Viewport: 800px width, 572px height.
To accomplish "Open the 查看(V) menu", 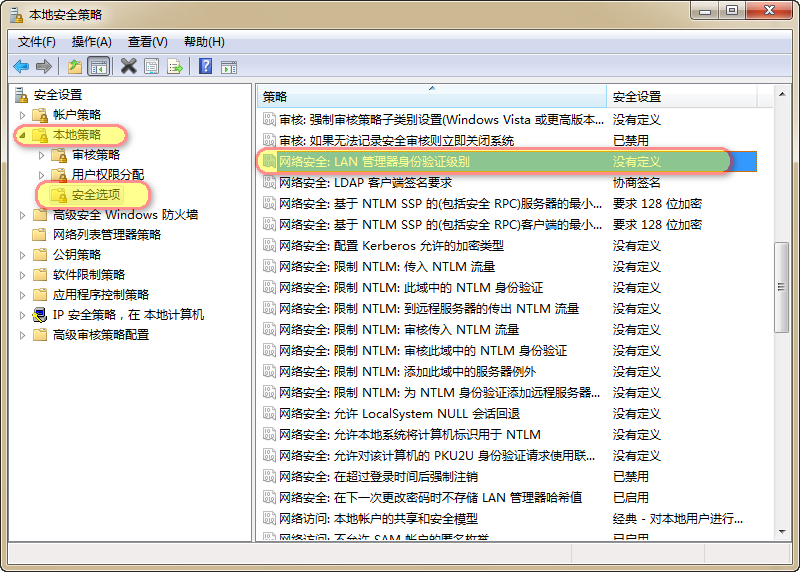I will (x=148, y=41).
